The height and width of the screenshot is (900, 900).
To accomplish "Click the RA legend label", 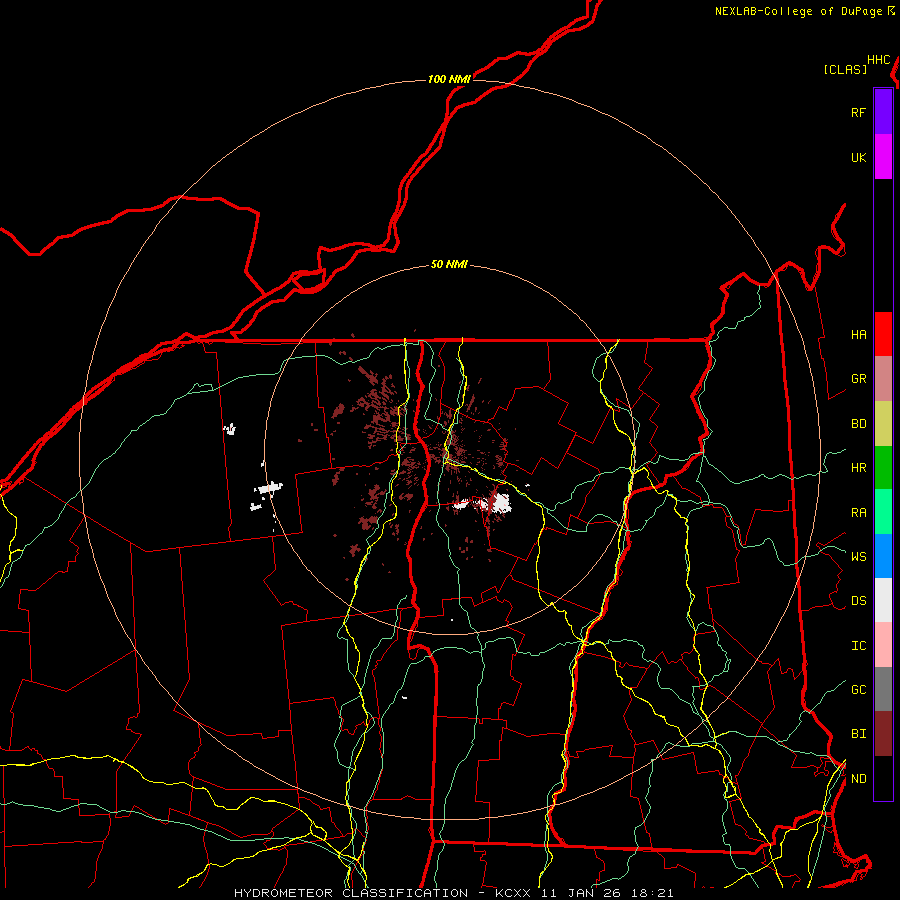I will click(x=858, y=513).
